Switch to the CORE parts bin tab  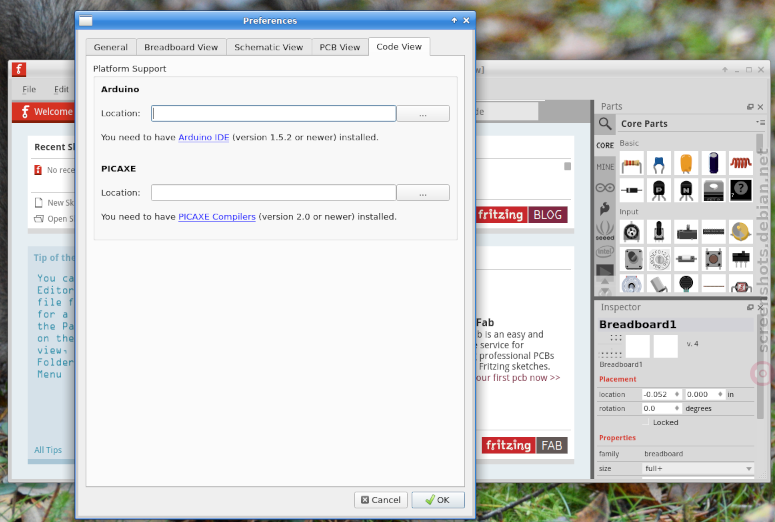coord(605,145)
